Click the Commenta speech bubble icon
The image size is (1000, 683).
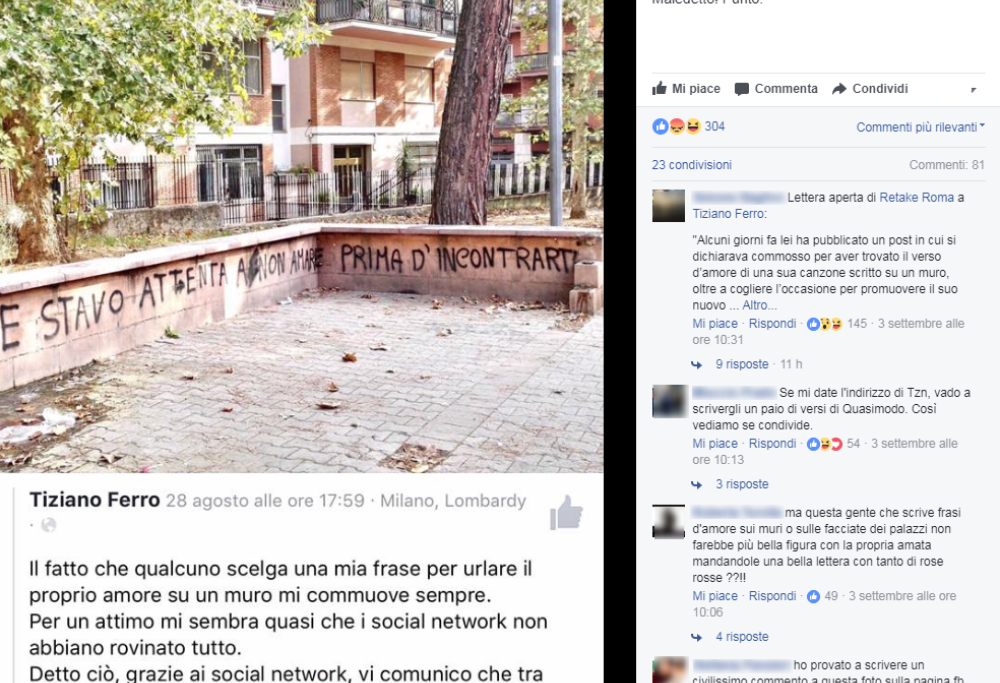coord(742,89)
